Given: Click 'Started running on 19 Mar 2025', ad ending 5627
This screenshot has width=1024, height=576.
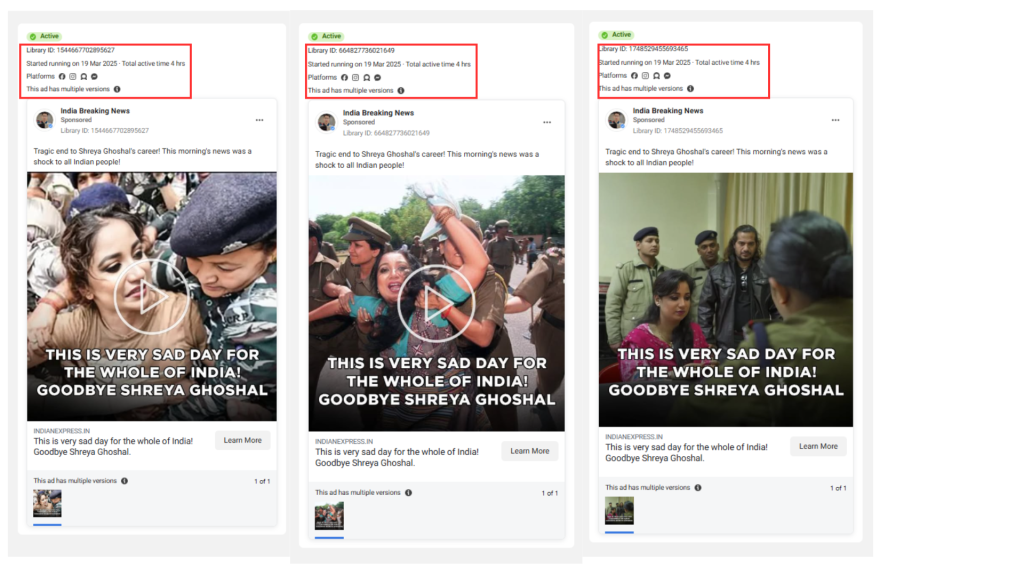Looking at the screenshot, I should (72, 63).
